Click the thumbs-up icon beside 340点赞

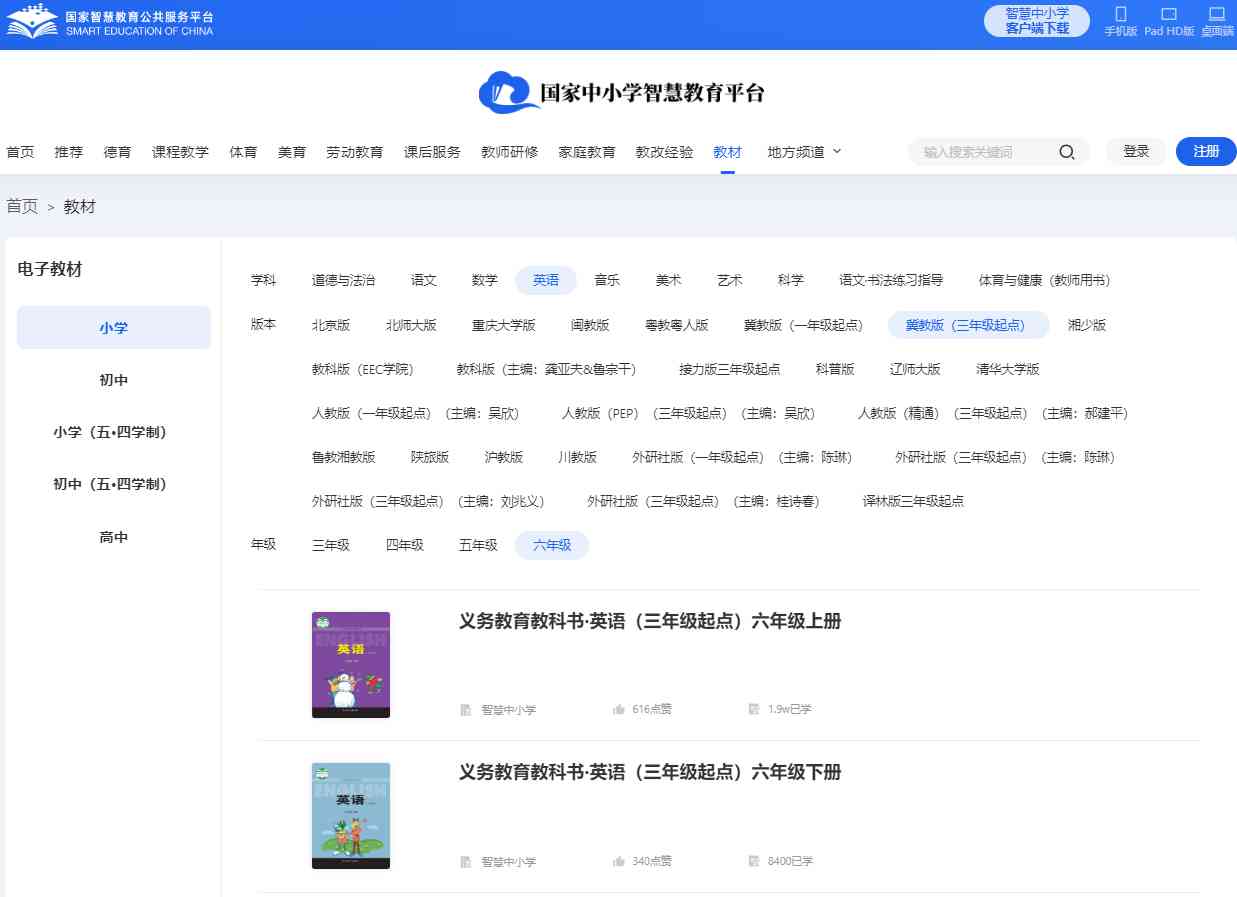pyautogui.click(x=619, y=861)
